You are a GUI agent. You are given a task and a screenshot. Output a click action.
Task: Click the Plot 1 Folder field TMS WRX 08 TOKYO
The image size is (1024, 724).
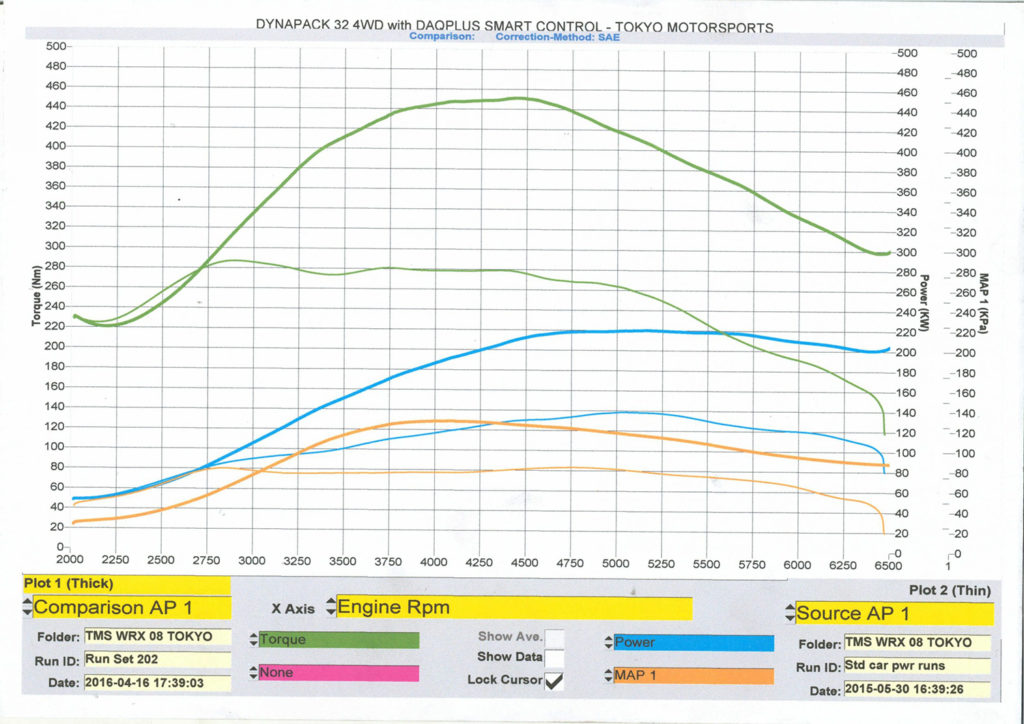click(156, 636)
